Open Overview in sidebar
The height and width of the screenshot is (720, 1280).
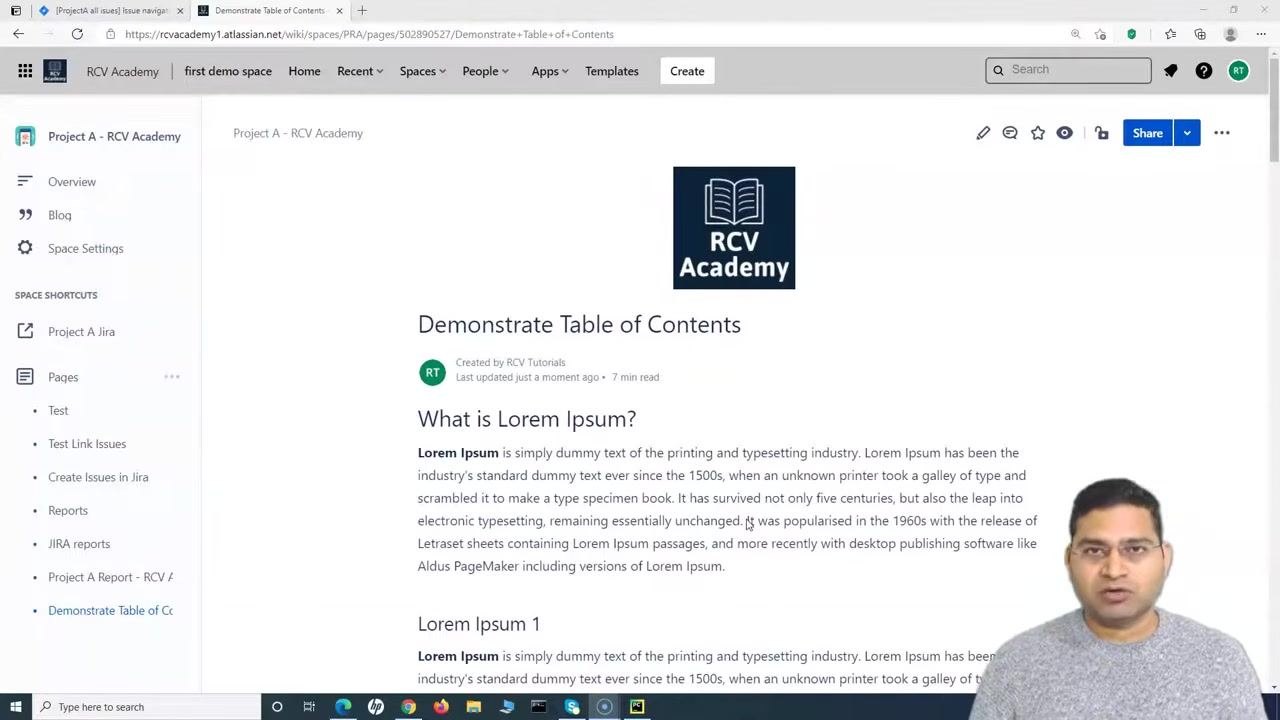click(x=72, y=182)
